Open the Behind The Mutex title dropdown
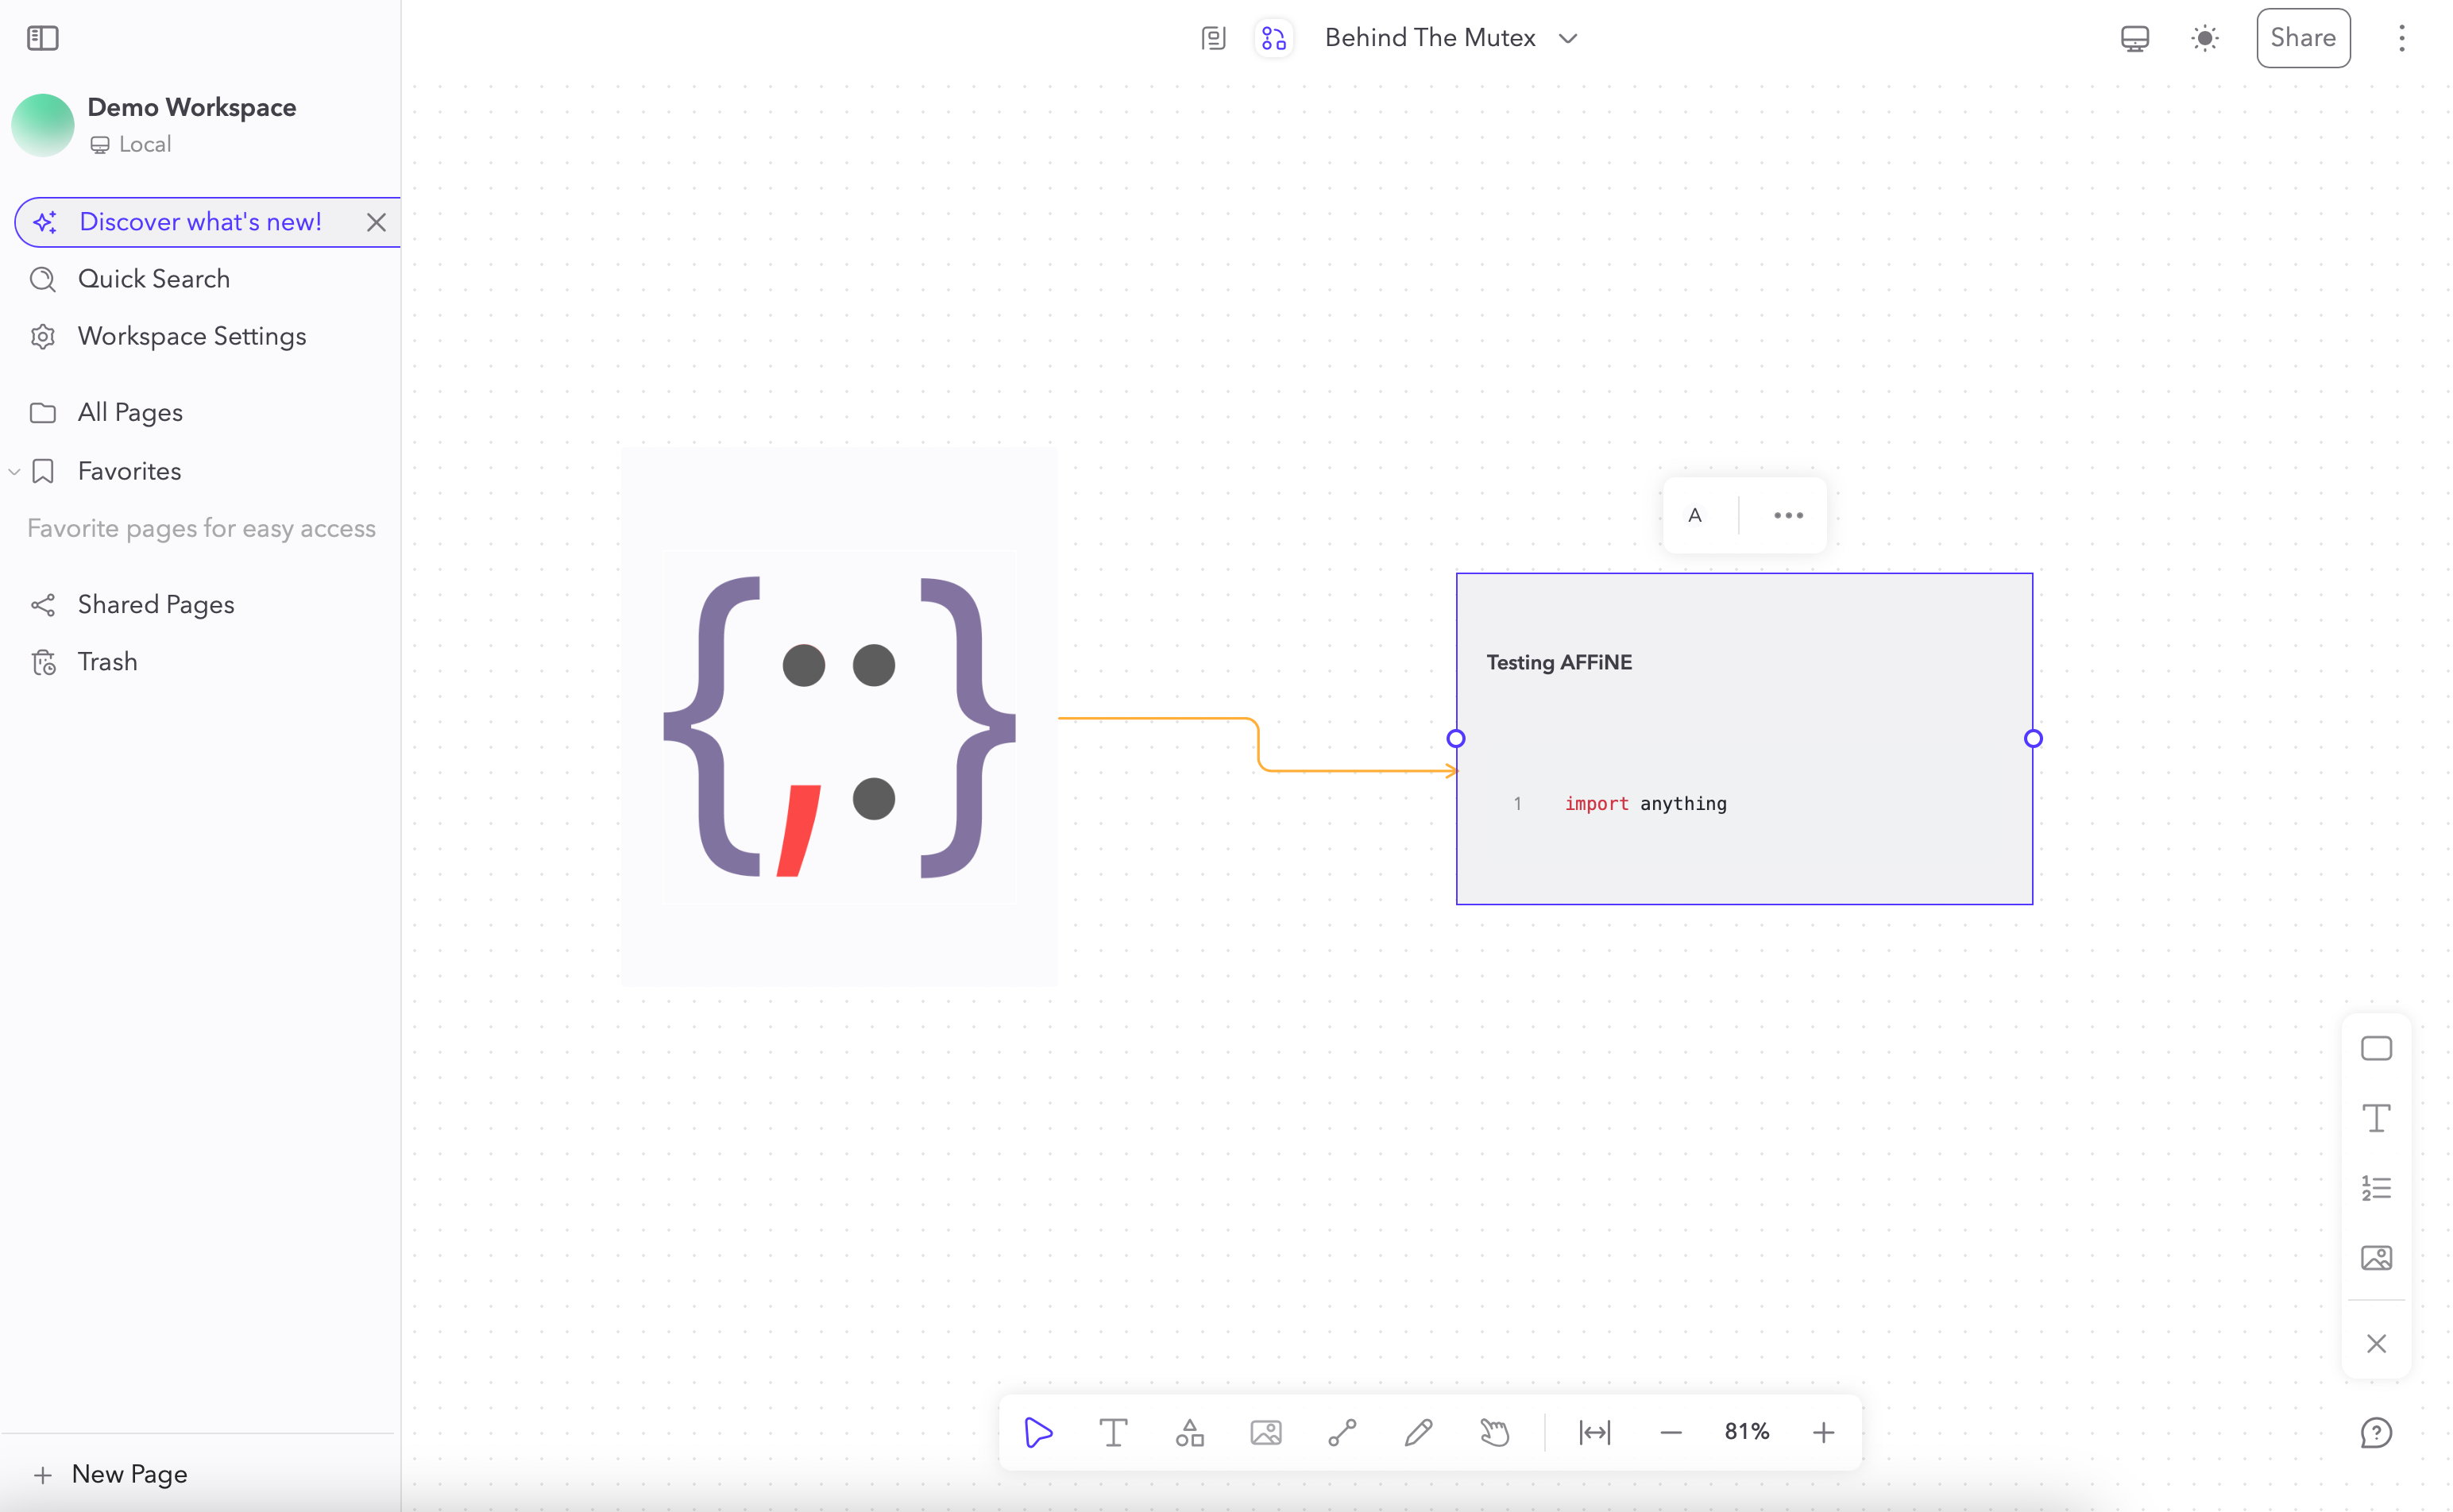This screenshot has width=2453, height=1512. point(1567,38)
